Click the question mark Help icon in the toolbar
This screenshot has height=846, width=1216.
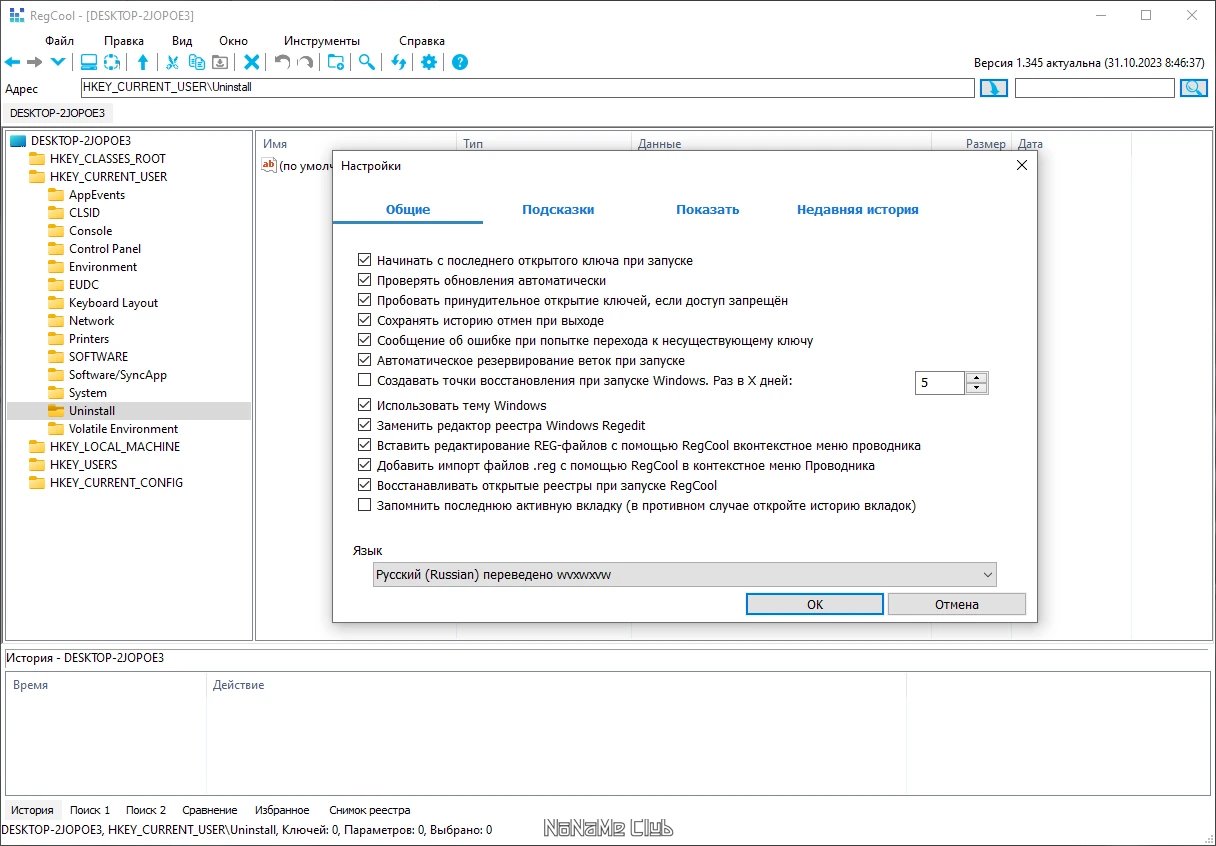tap(460, 62)
